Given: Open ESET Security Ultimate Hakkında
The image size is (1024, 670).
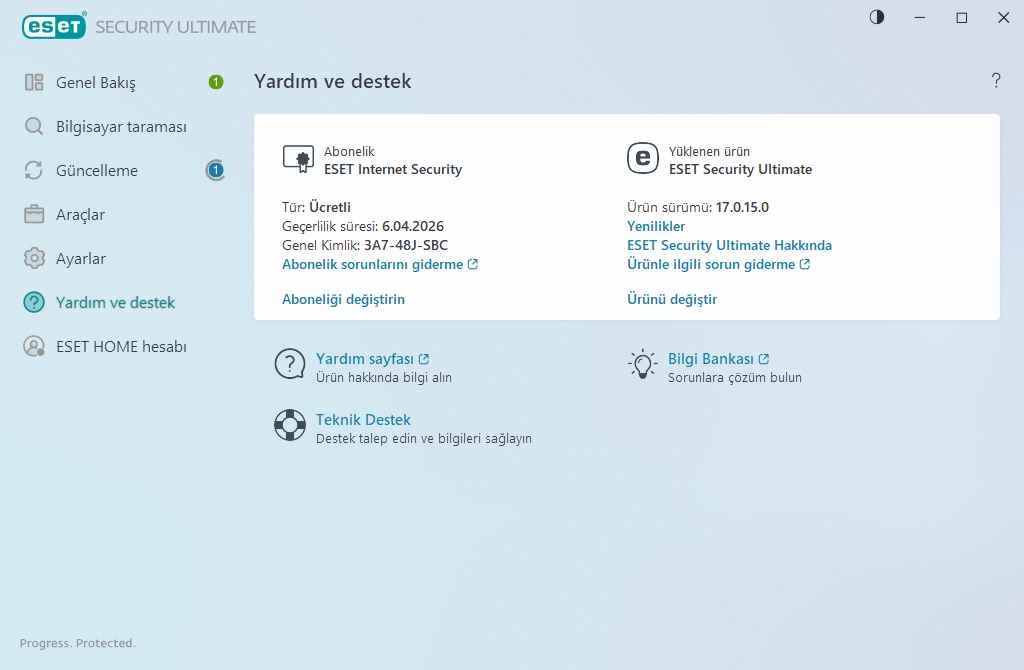Looking at the screenshot, I should tap(729, 245).
